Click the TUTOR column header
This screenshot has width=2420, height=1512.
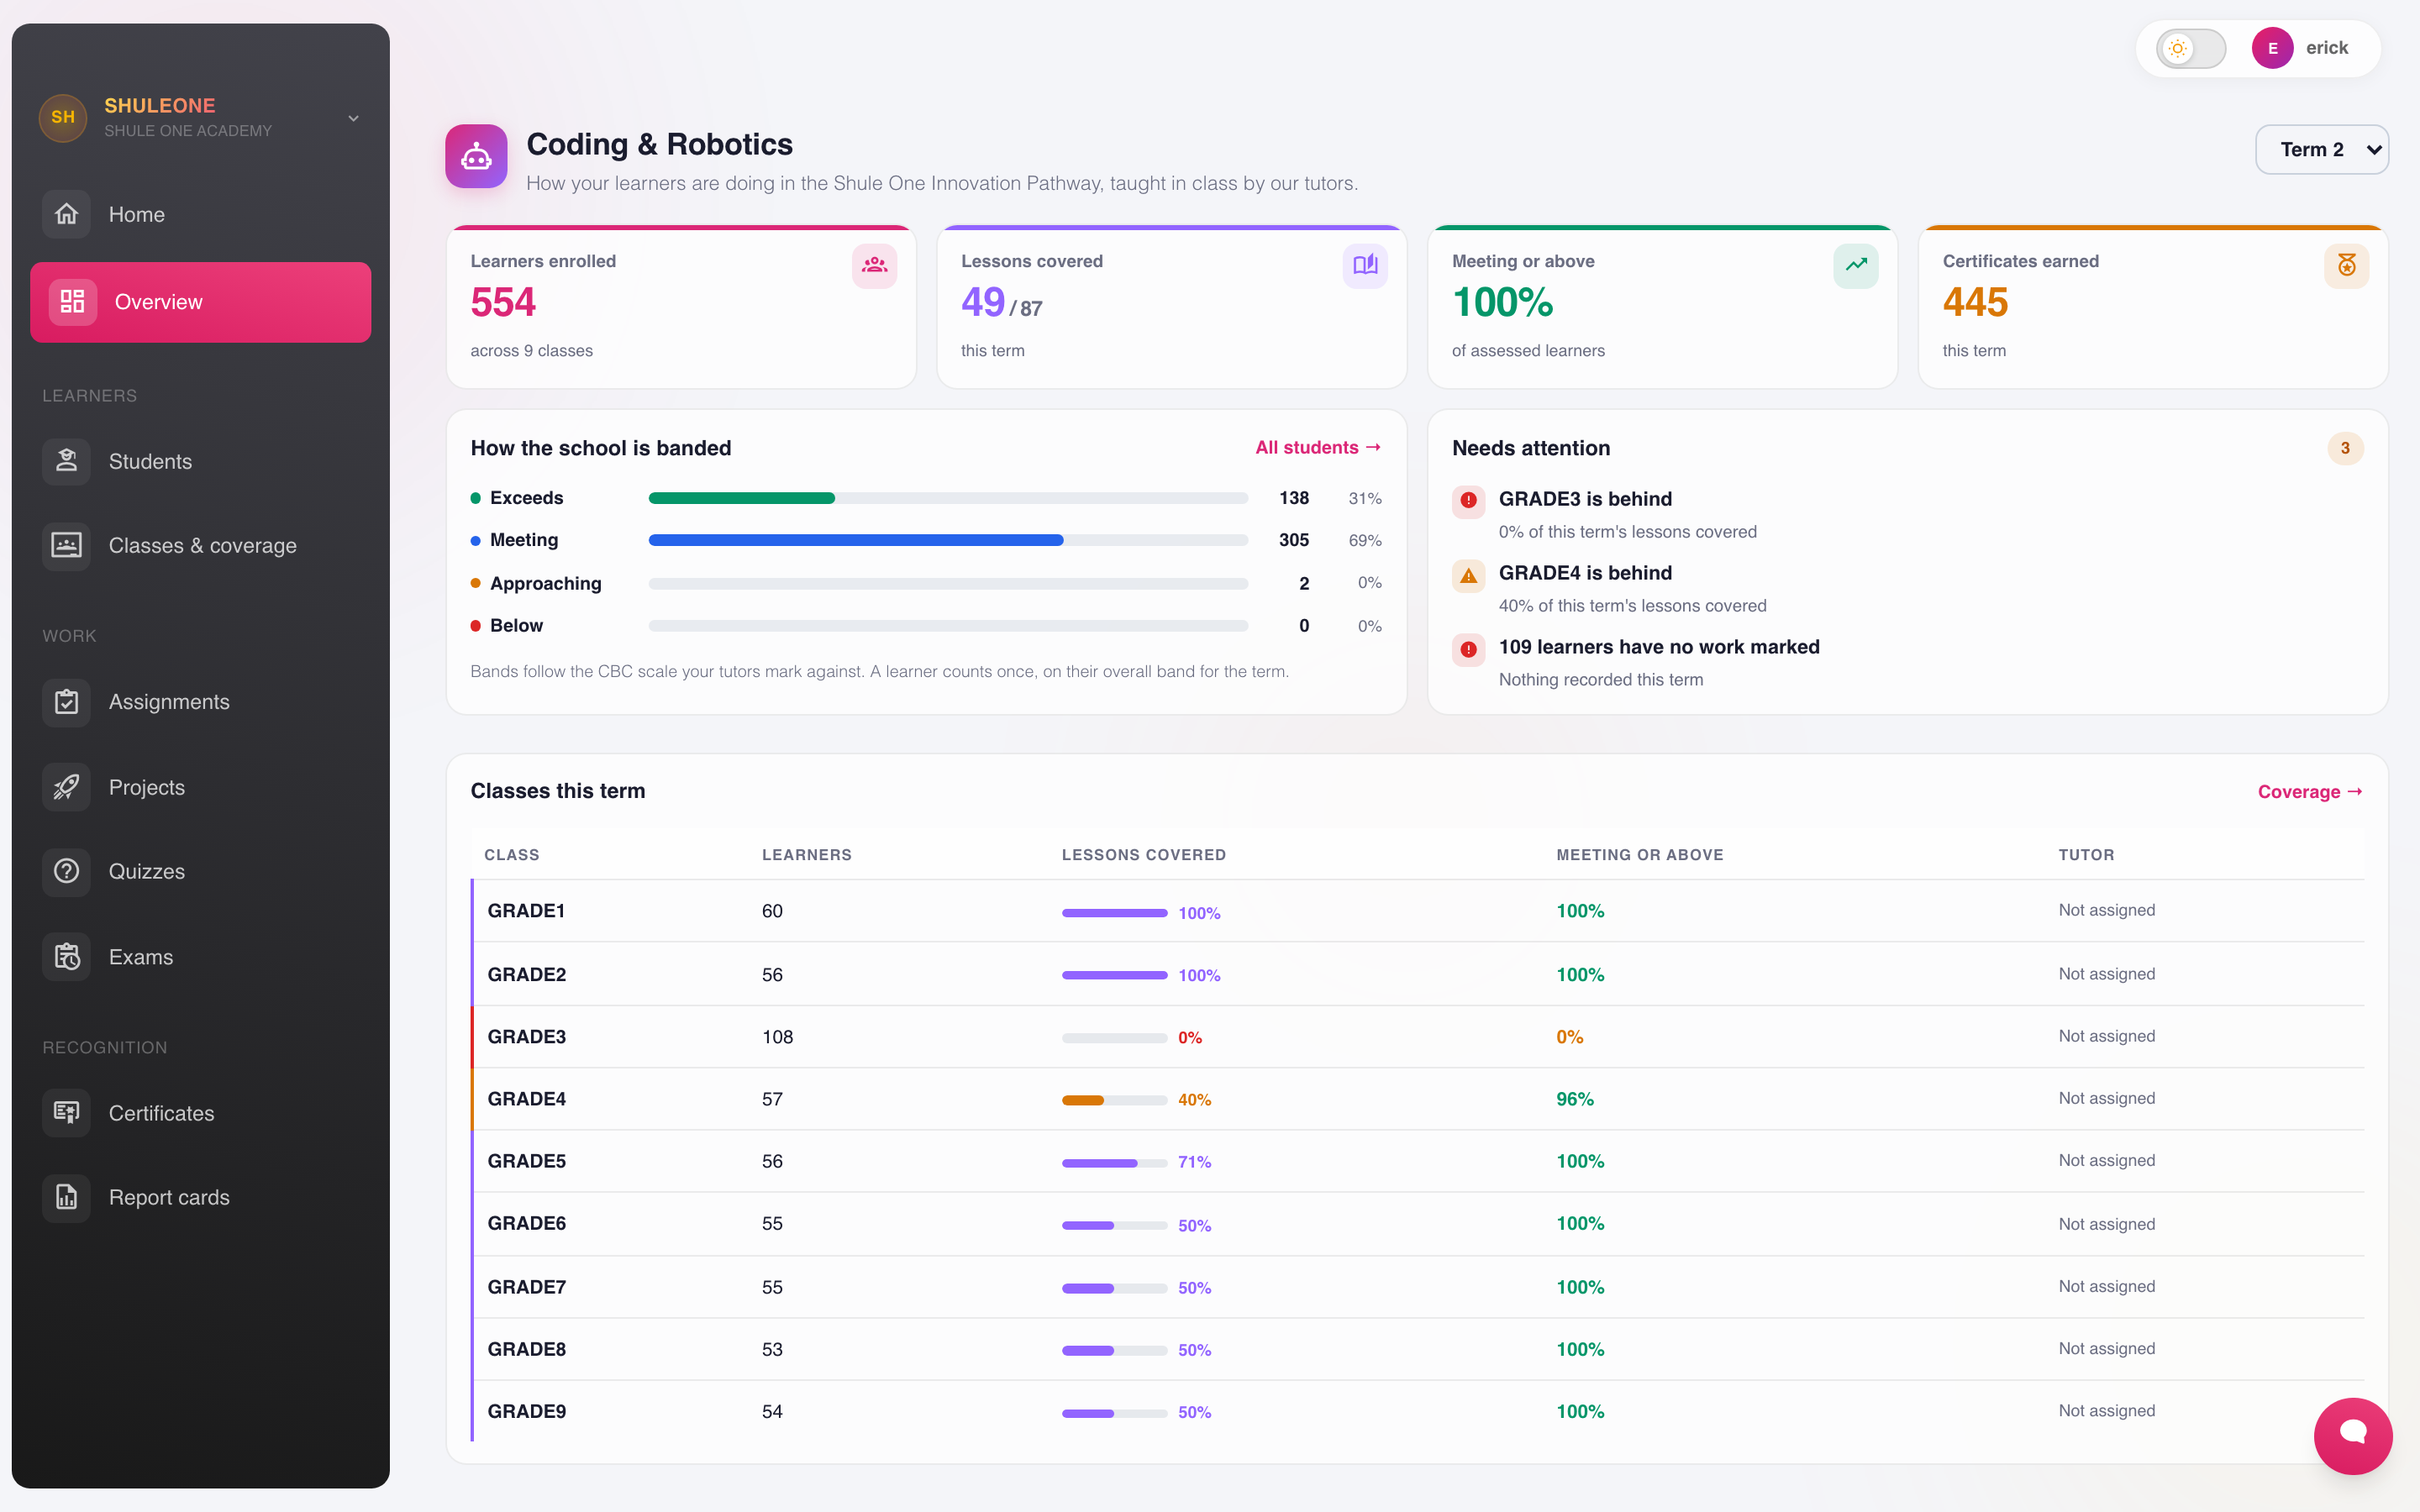pos(2086,855)
